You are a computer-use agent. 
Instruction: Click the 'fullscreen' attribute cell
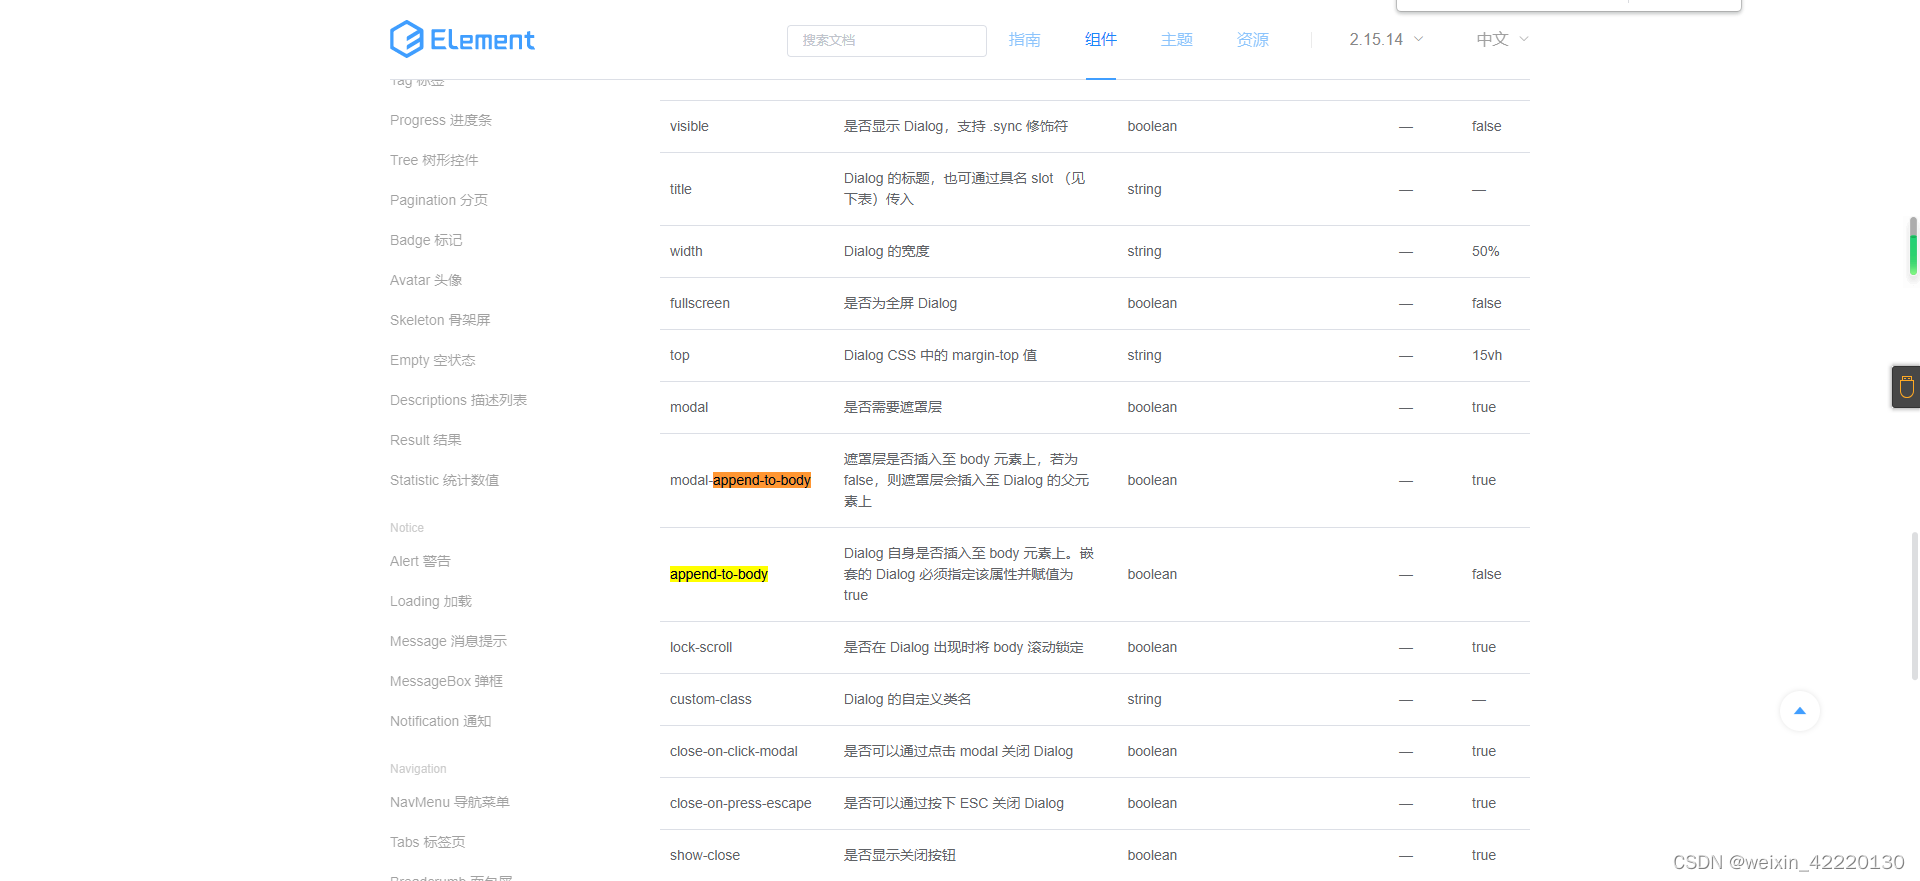pyautogui.click(x=700, y=303)
